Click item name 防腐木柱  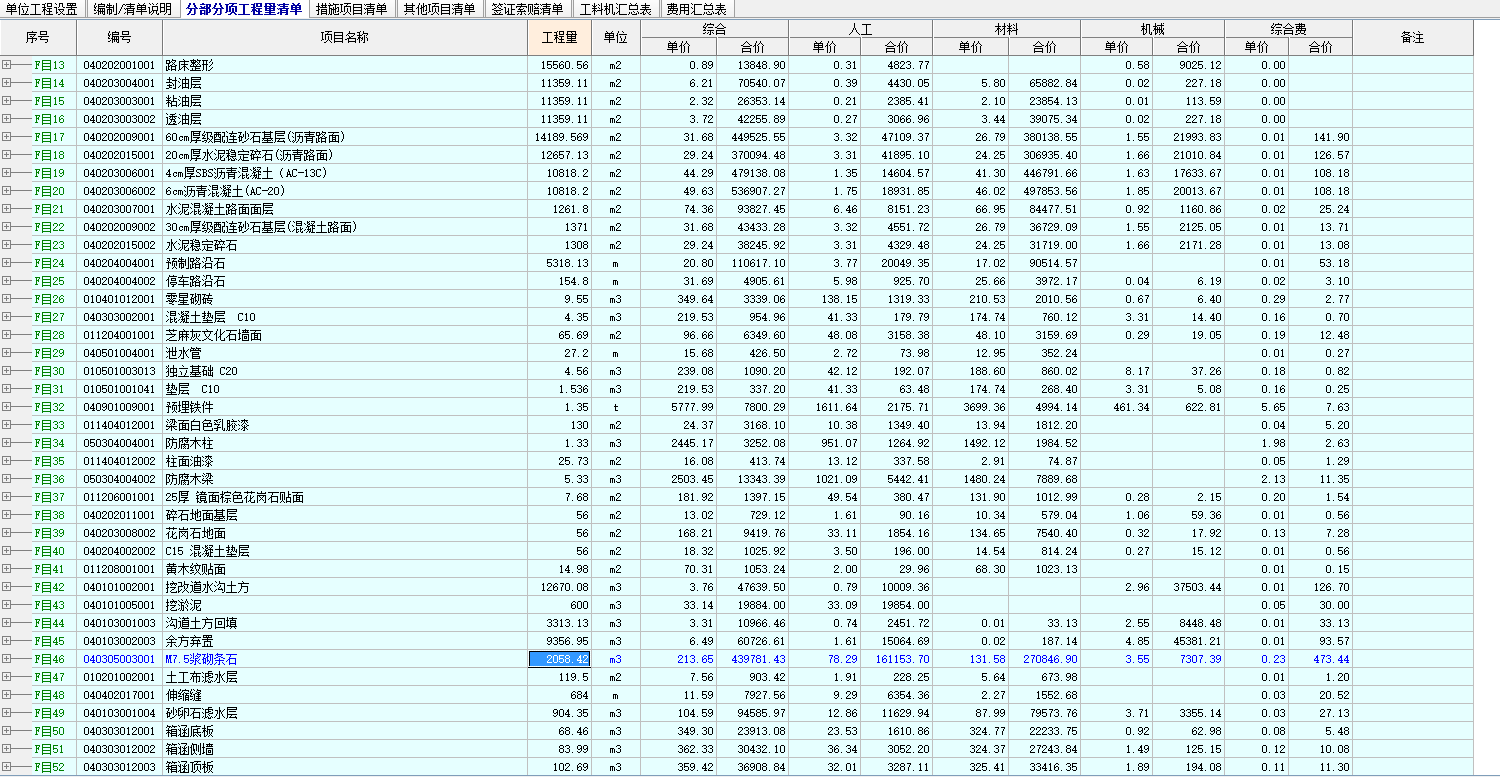189,443
